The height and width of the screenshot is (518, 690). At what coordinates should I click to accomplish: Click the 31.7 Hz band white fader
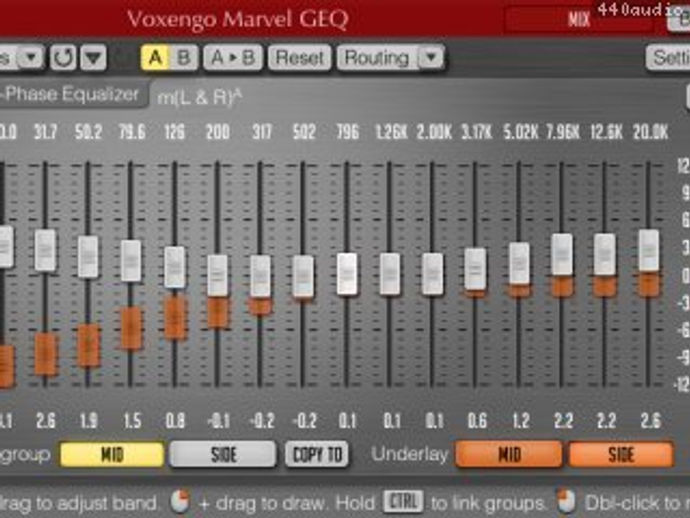(x=45, y=250)
